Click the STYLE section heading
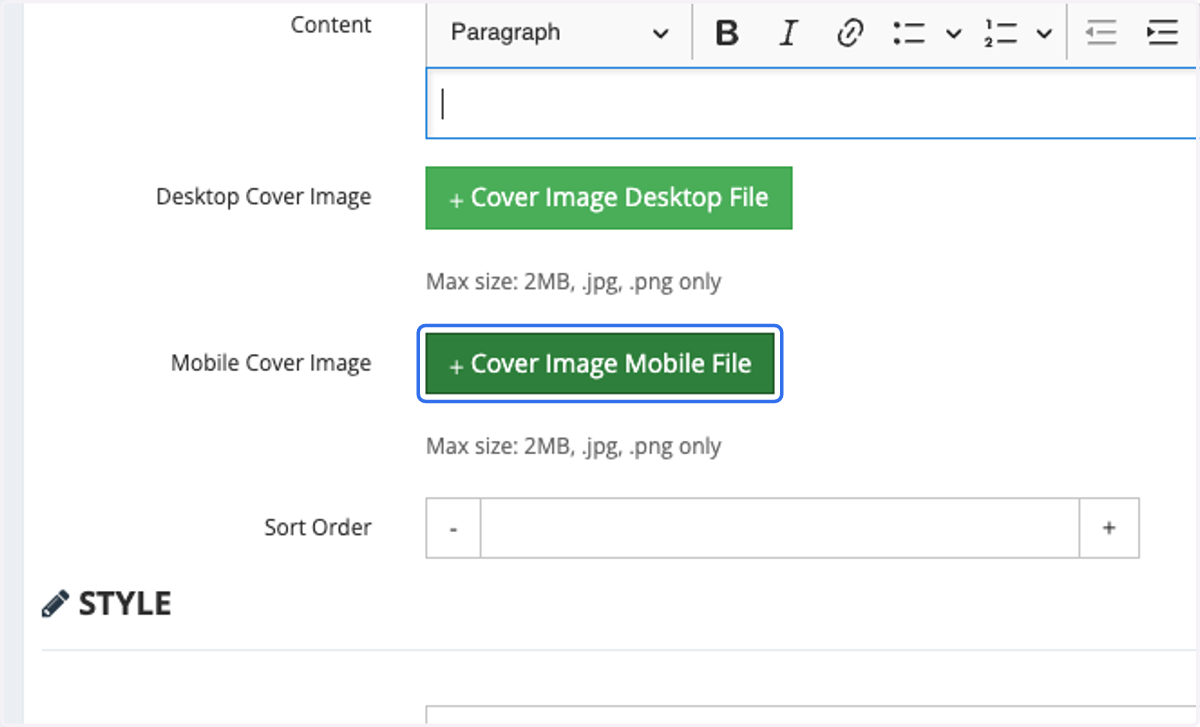1200x727 pixels. (124, 604)
